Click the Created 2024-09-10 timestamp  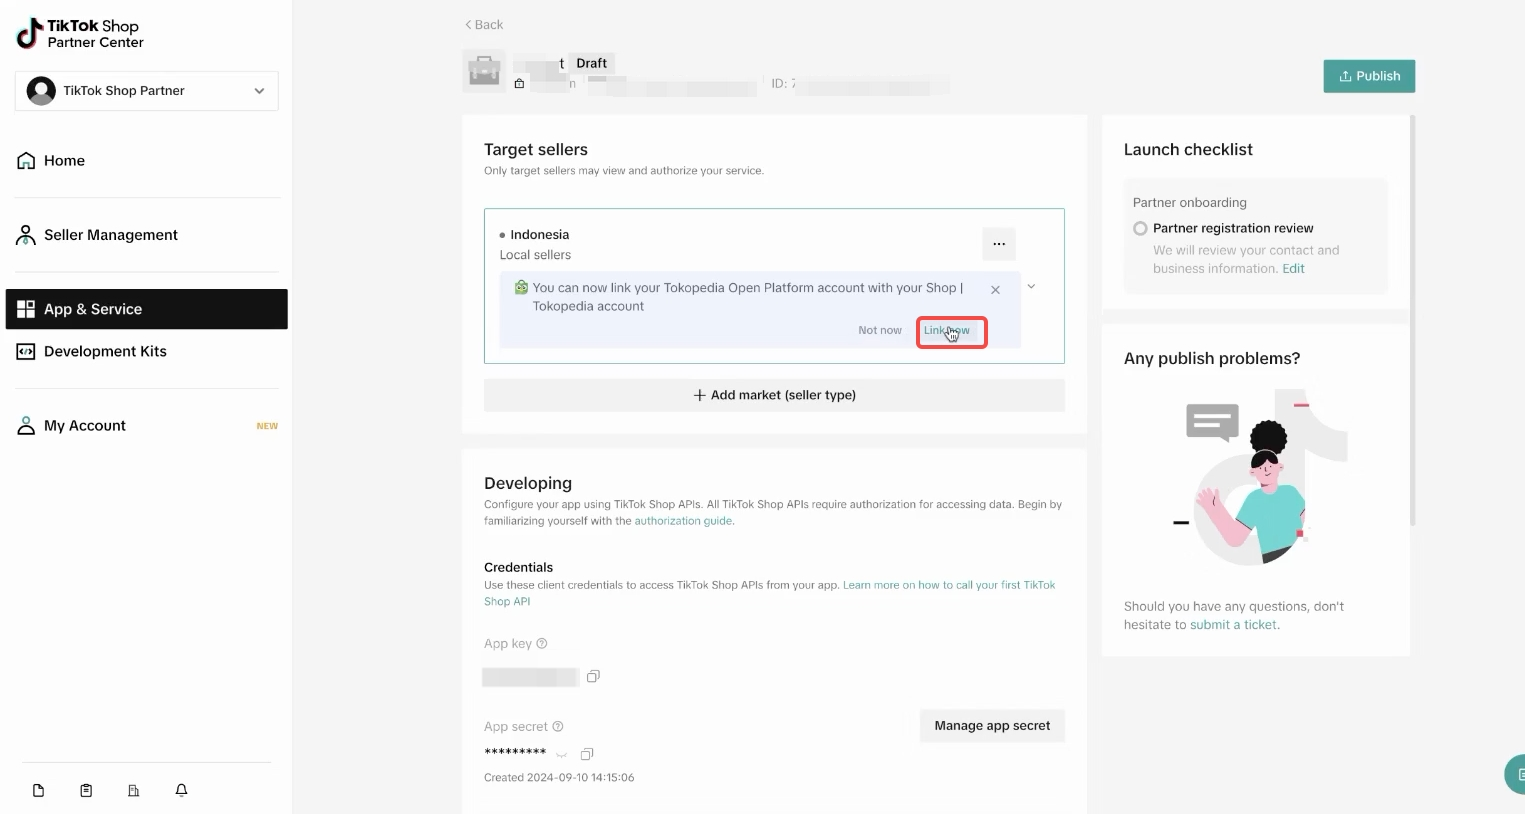(559, 778)
